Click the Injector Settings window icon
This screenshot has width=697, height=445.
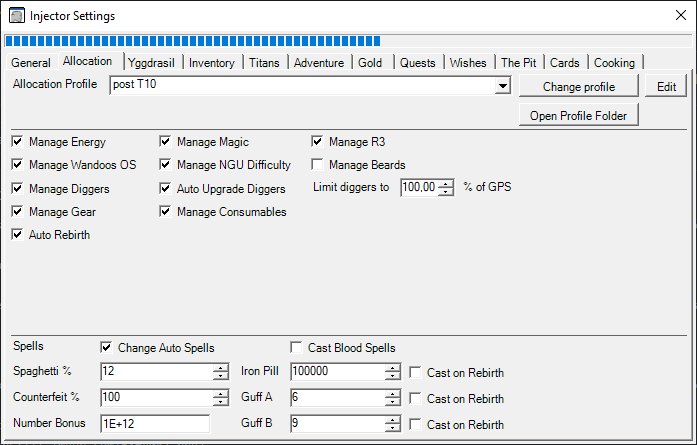coord(17,16)
